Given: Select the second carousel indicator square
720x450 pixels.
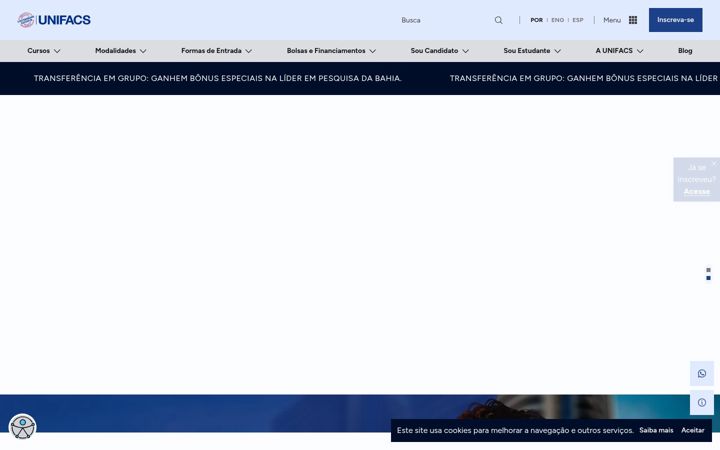Looking at the screenshot, I should [x=708, y=278].
